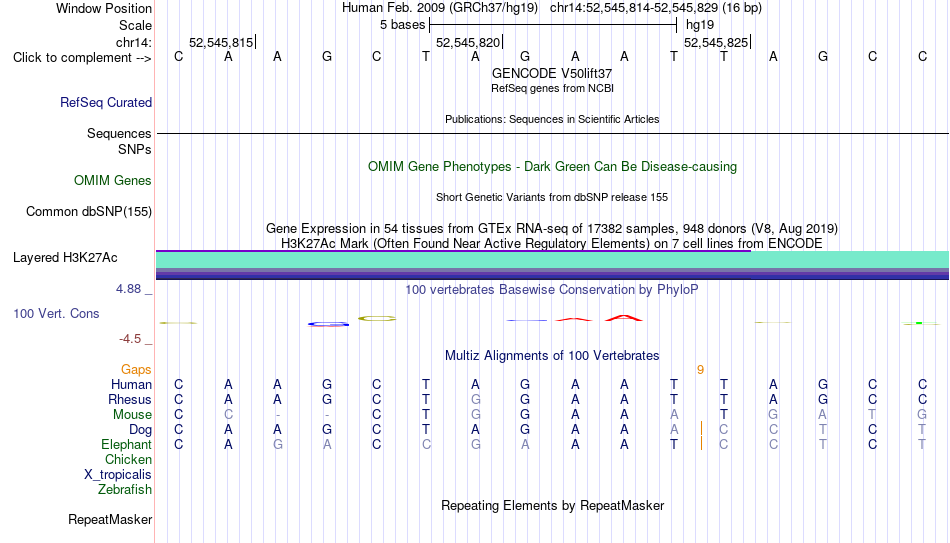Click the hg19 label beside the scale bar
Image resolution: width=950 pixels, height=543 pixels.
(700, 25)
